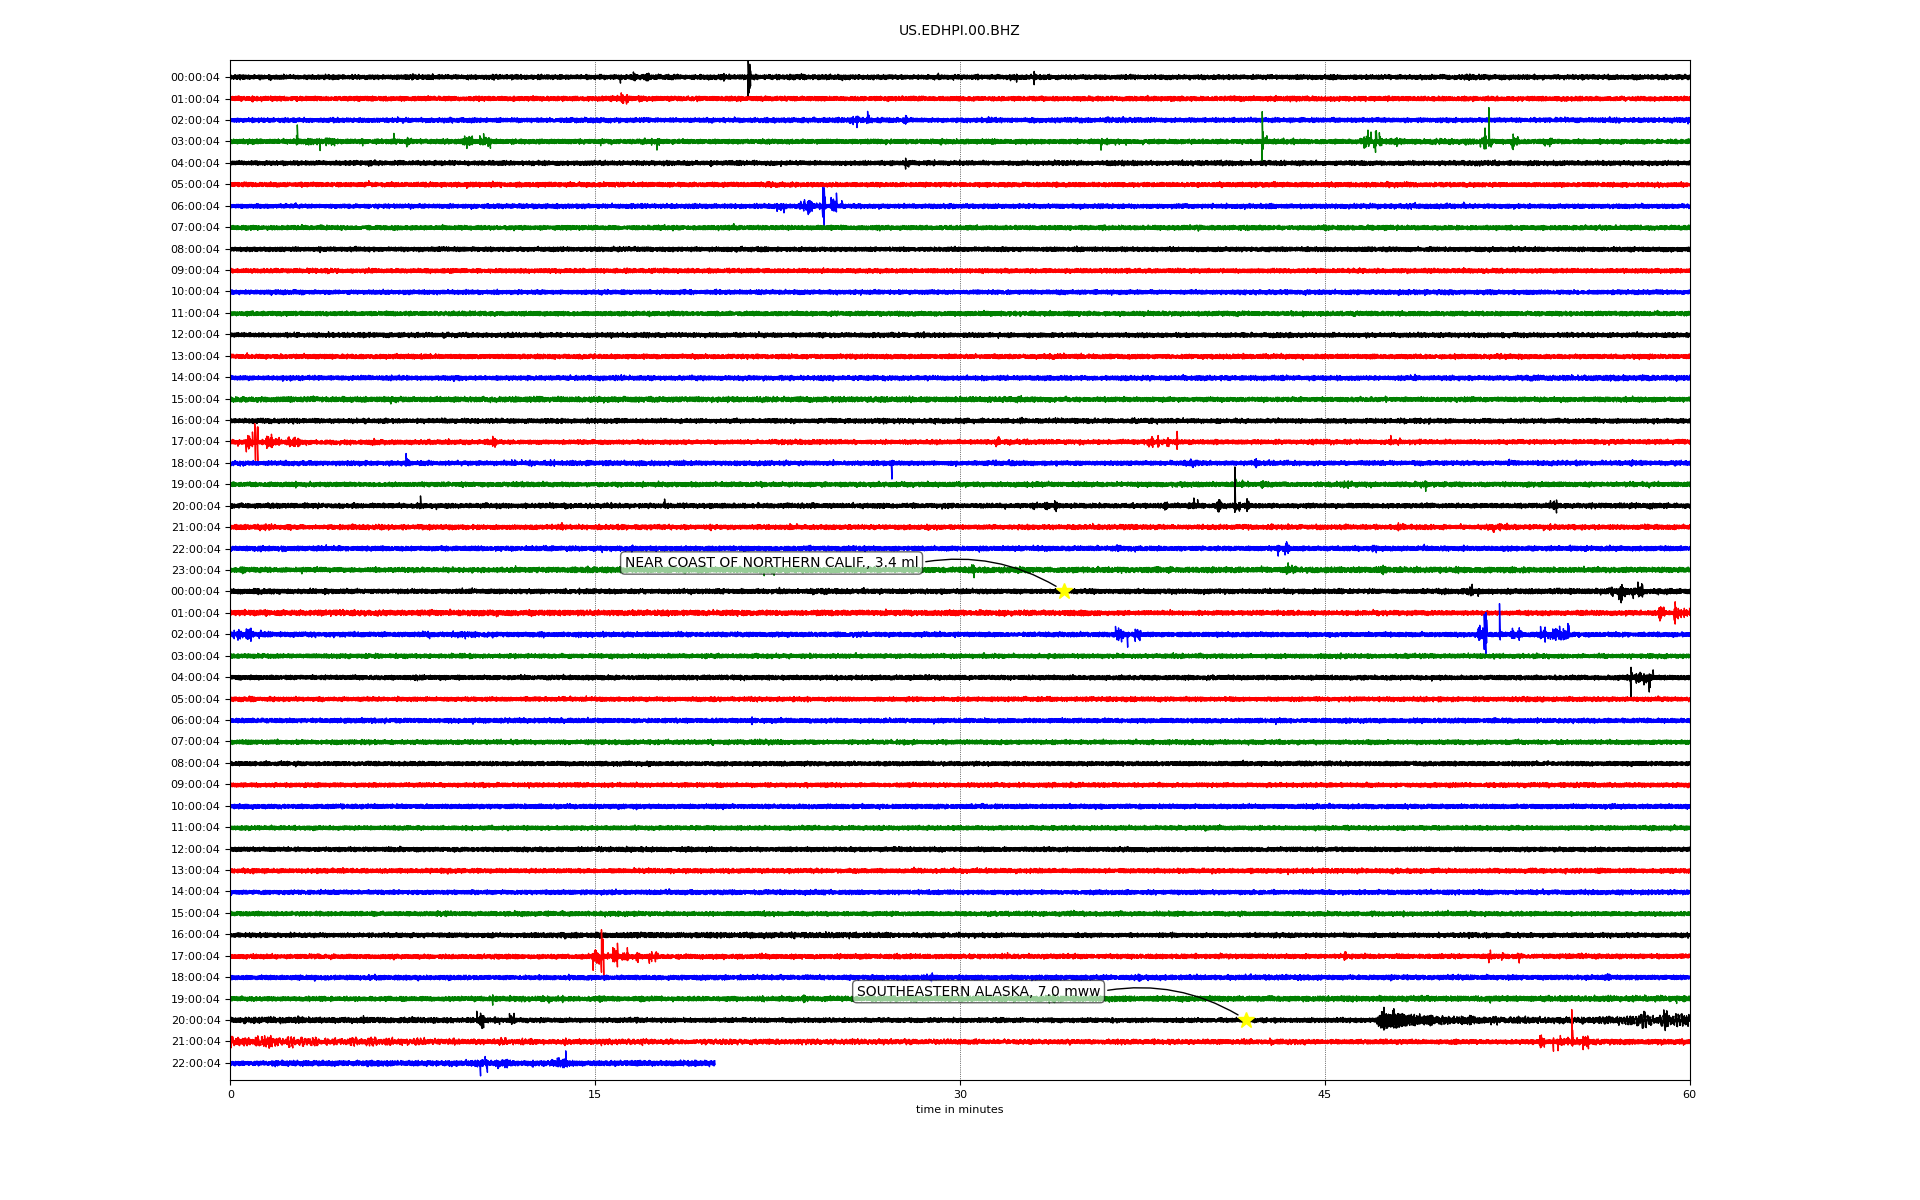
Task: Click the red burst at start of first 17:00:04 trace
Action: coord(256,441)
